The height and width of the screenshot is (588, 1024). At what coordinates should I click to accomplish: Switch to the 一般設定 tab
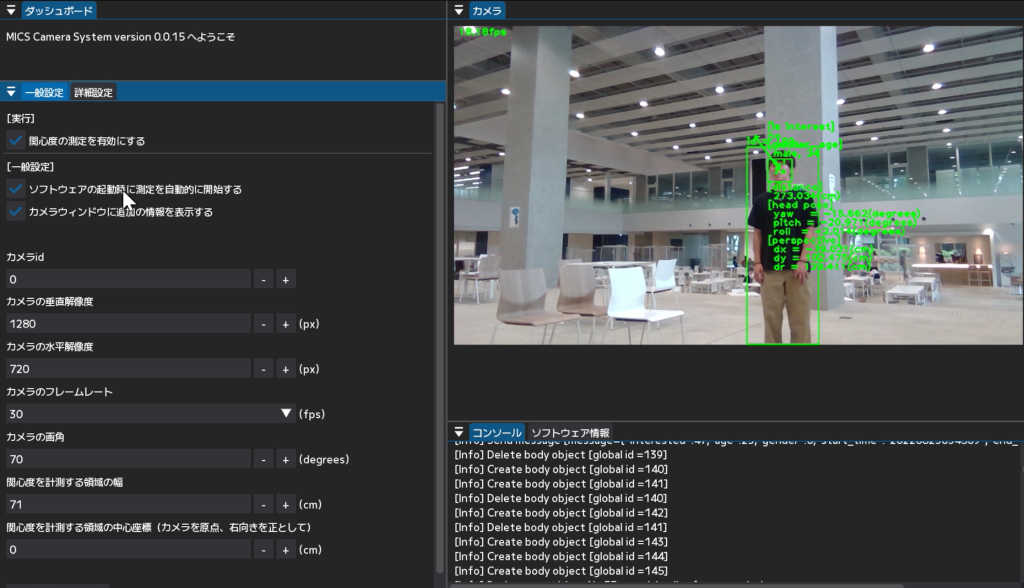[44, 92]
